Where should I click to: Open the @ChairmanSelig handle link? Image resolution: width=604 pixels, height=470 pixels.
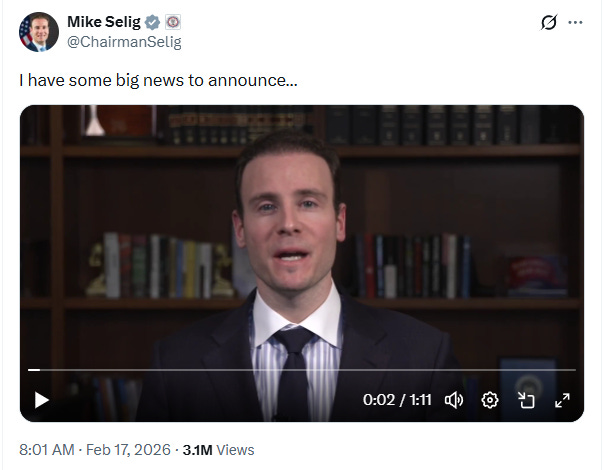tap(124, 42)
